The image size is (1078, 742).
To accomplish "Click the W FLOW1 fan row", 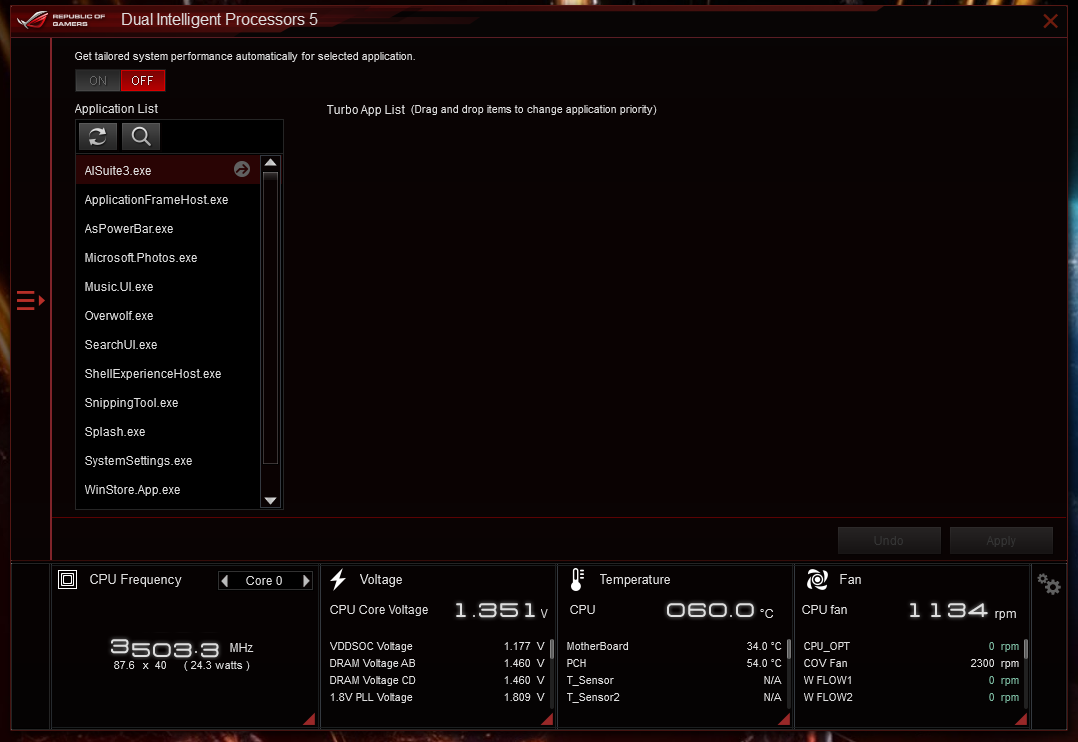I will click(x=911, y=680).
